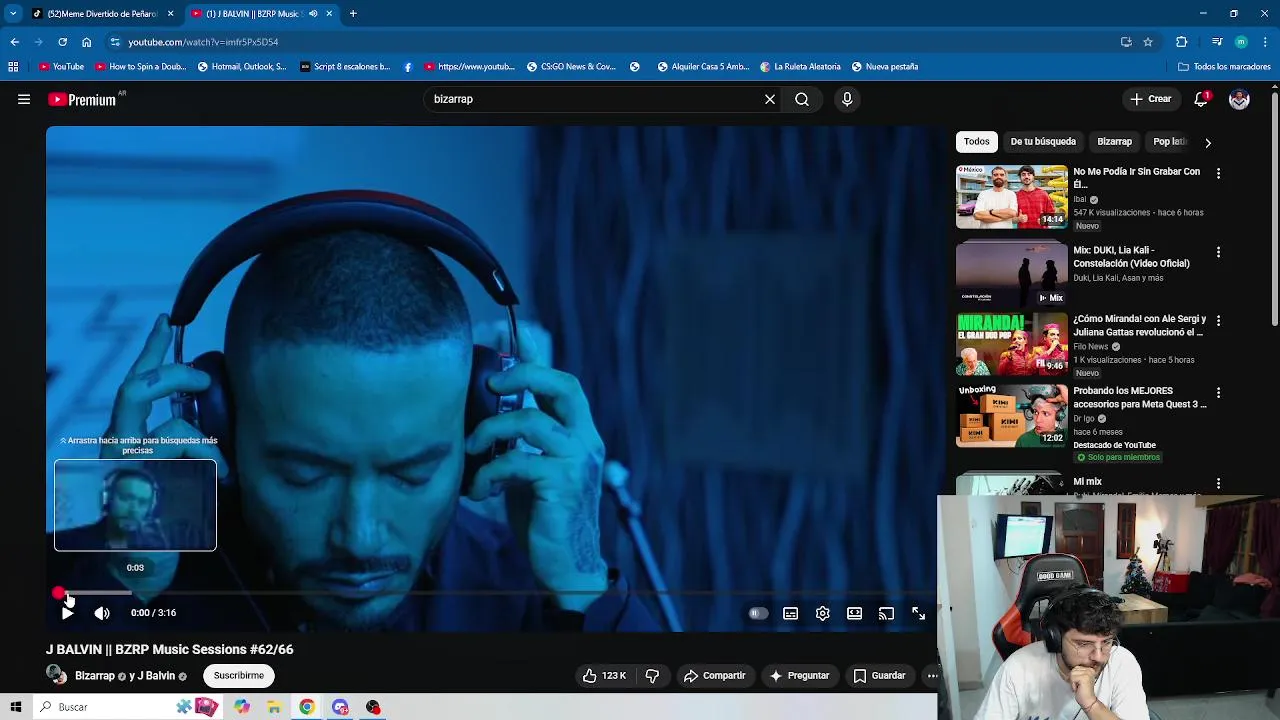Image resolution: width=1280 pixels, height=720 pixels.
Task: Open player settings gear
Action: [822, 613]
